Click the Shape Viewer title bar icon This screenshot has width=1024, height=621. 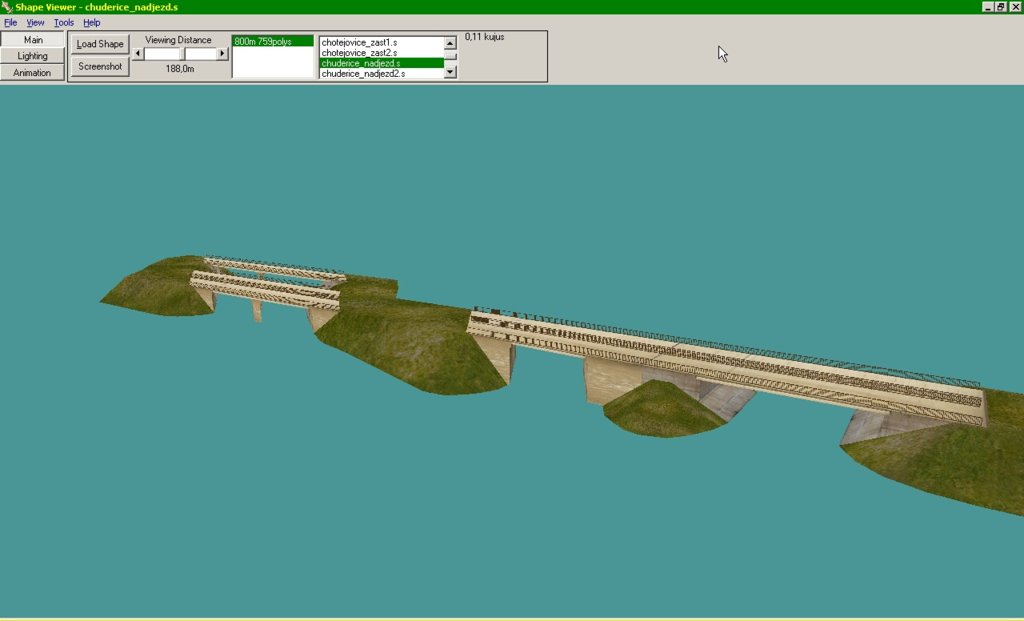pyautogui.click(x=7, y=7)
